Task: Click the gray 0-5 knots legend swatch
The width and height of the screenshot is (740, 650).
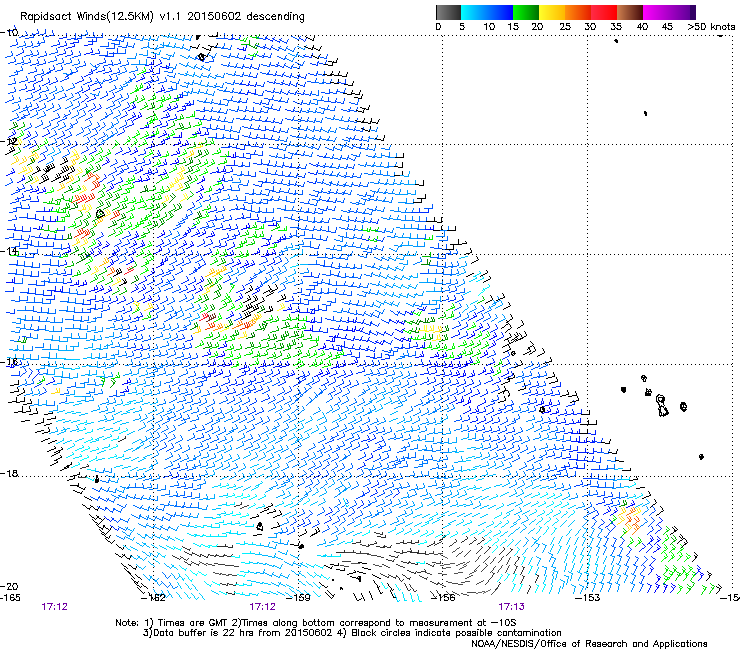Action: [x=448, y=12]
